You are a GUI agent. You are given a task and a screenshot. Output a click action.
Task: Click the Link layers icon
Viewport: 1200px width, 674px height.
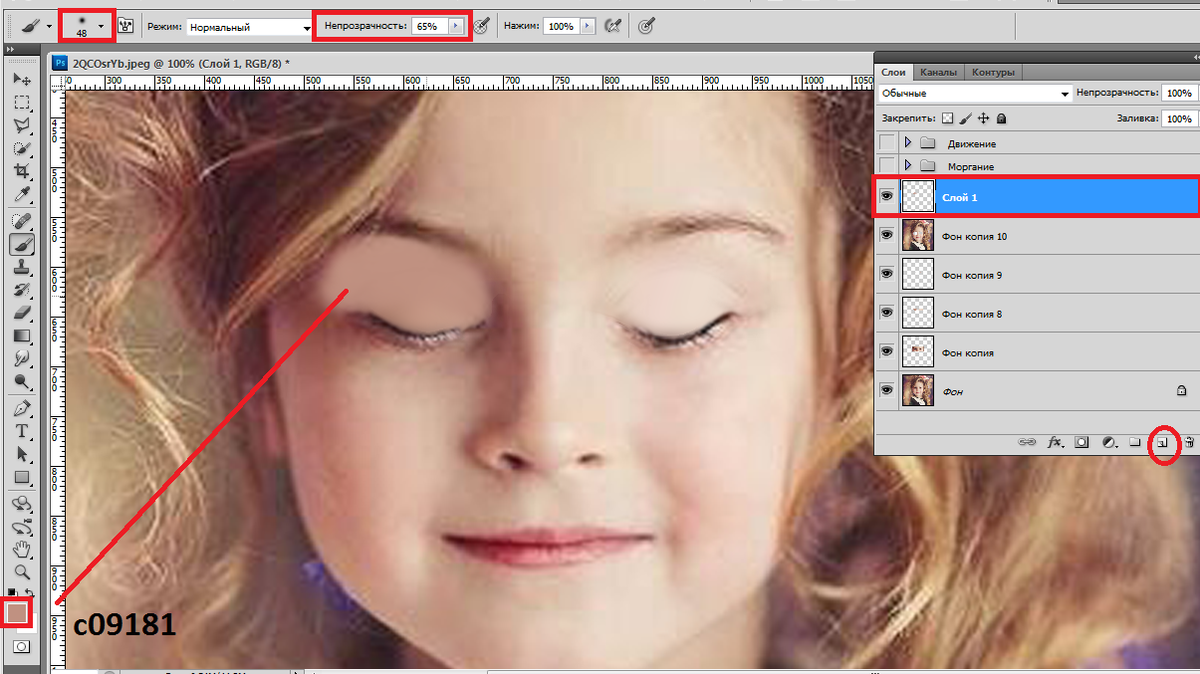coord(1026,441)
